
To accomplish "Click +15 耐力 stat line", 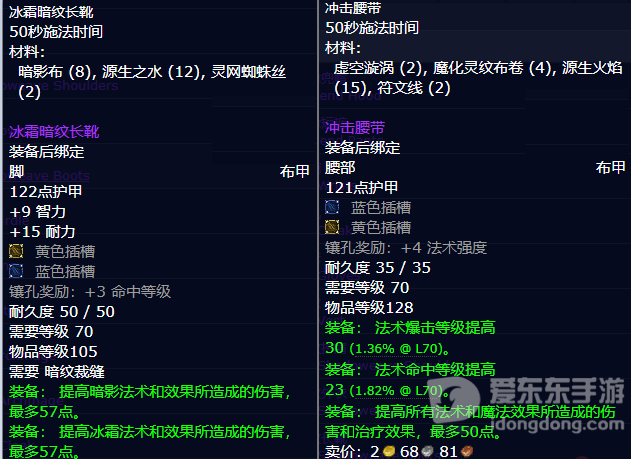I will point(42,232).
